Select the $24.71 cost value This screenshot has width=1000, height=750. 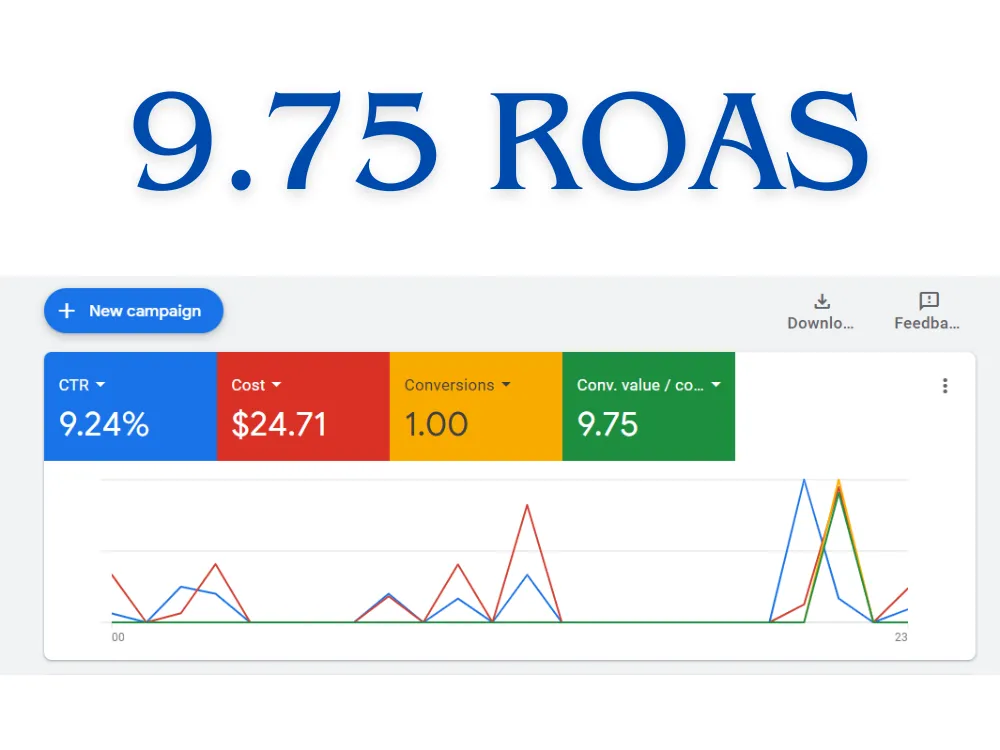[279, 424]
